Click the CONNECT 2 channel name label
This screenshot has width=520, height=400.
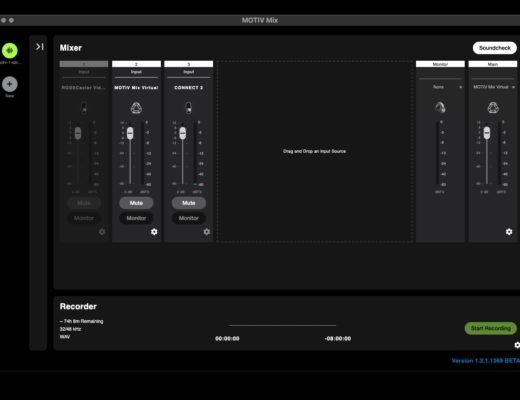coord(189,88)
